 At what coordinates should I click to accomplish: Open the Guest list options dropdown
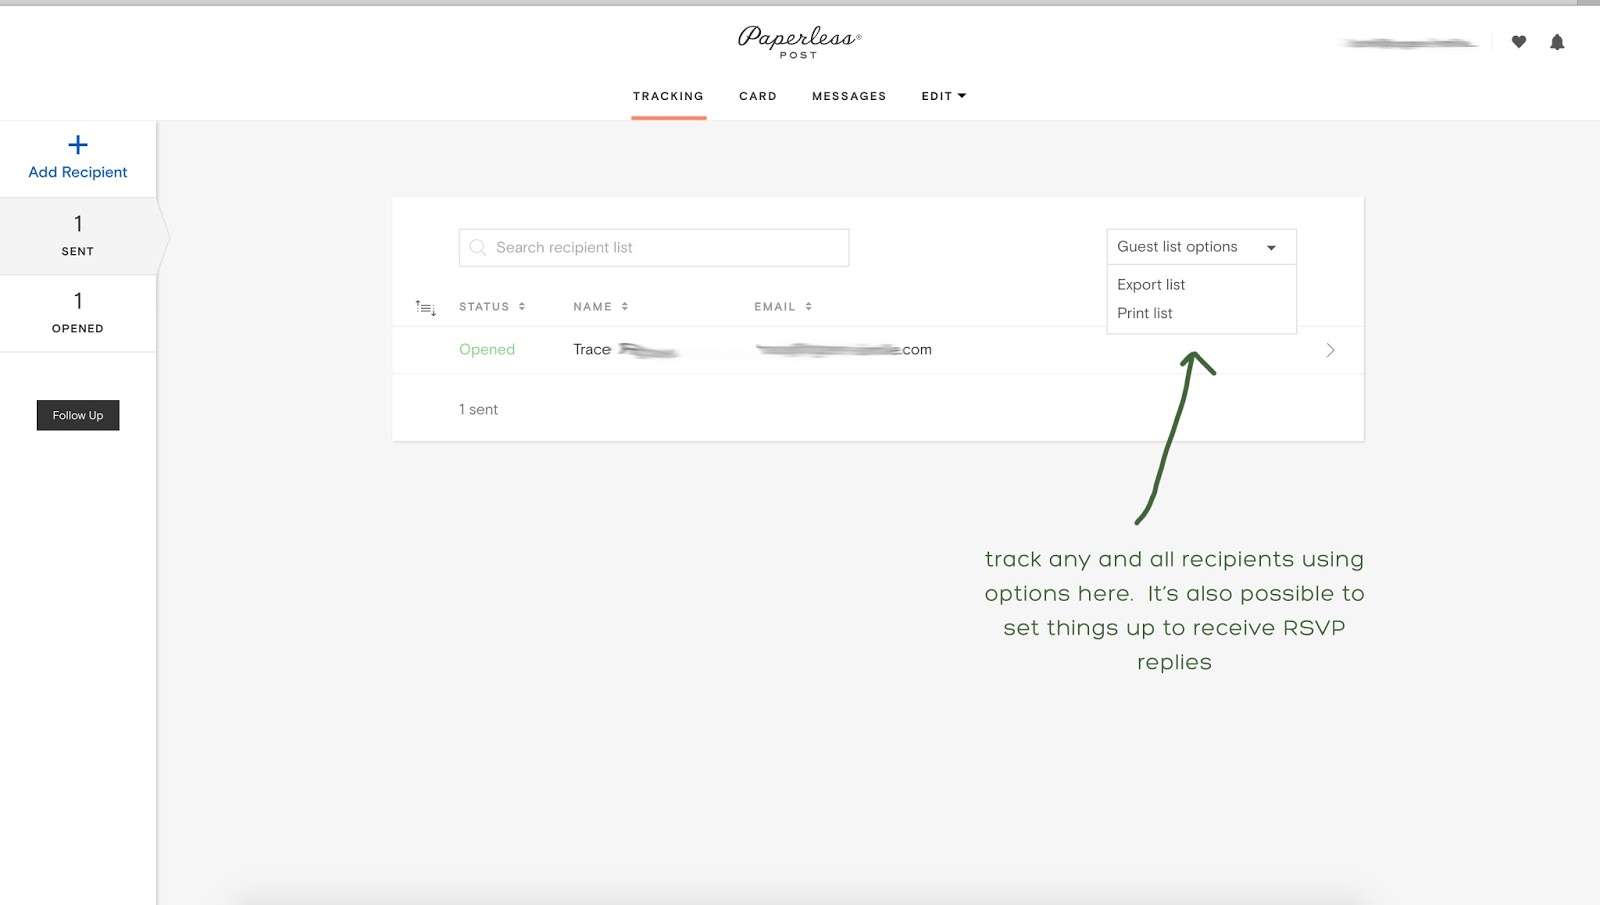1200,246
